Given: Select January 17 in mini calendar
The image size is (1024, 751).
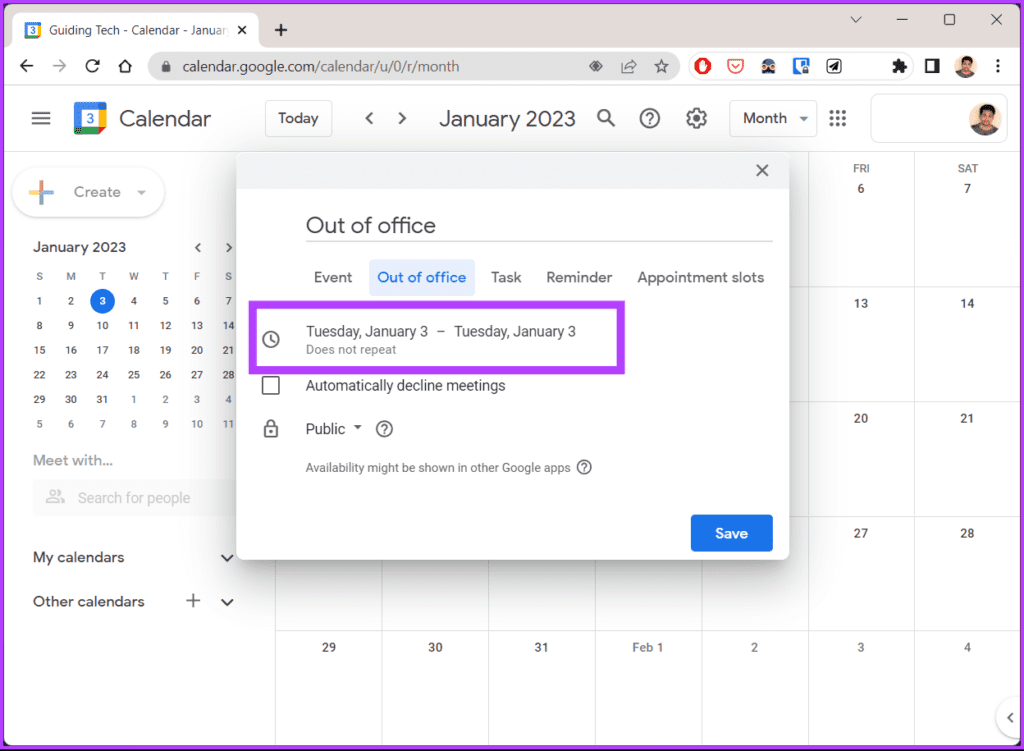Looking at the screenshot, I should (103, 350).
